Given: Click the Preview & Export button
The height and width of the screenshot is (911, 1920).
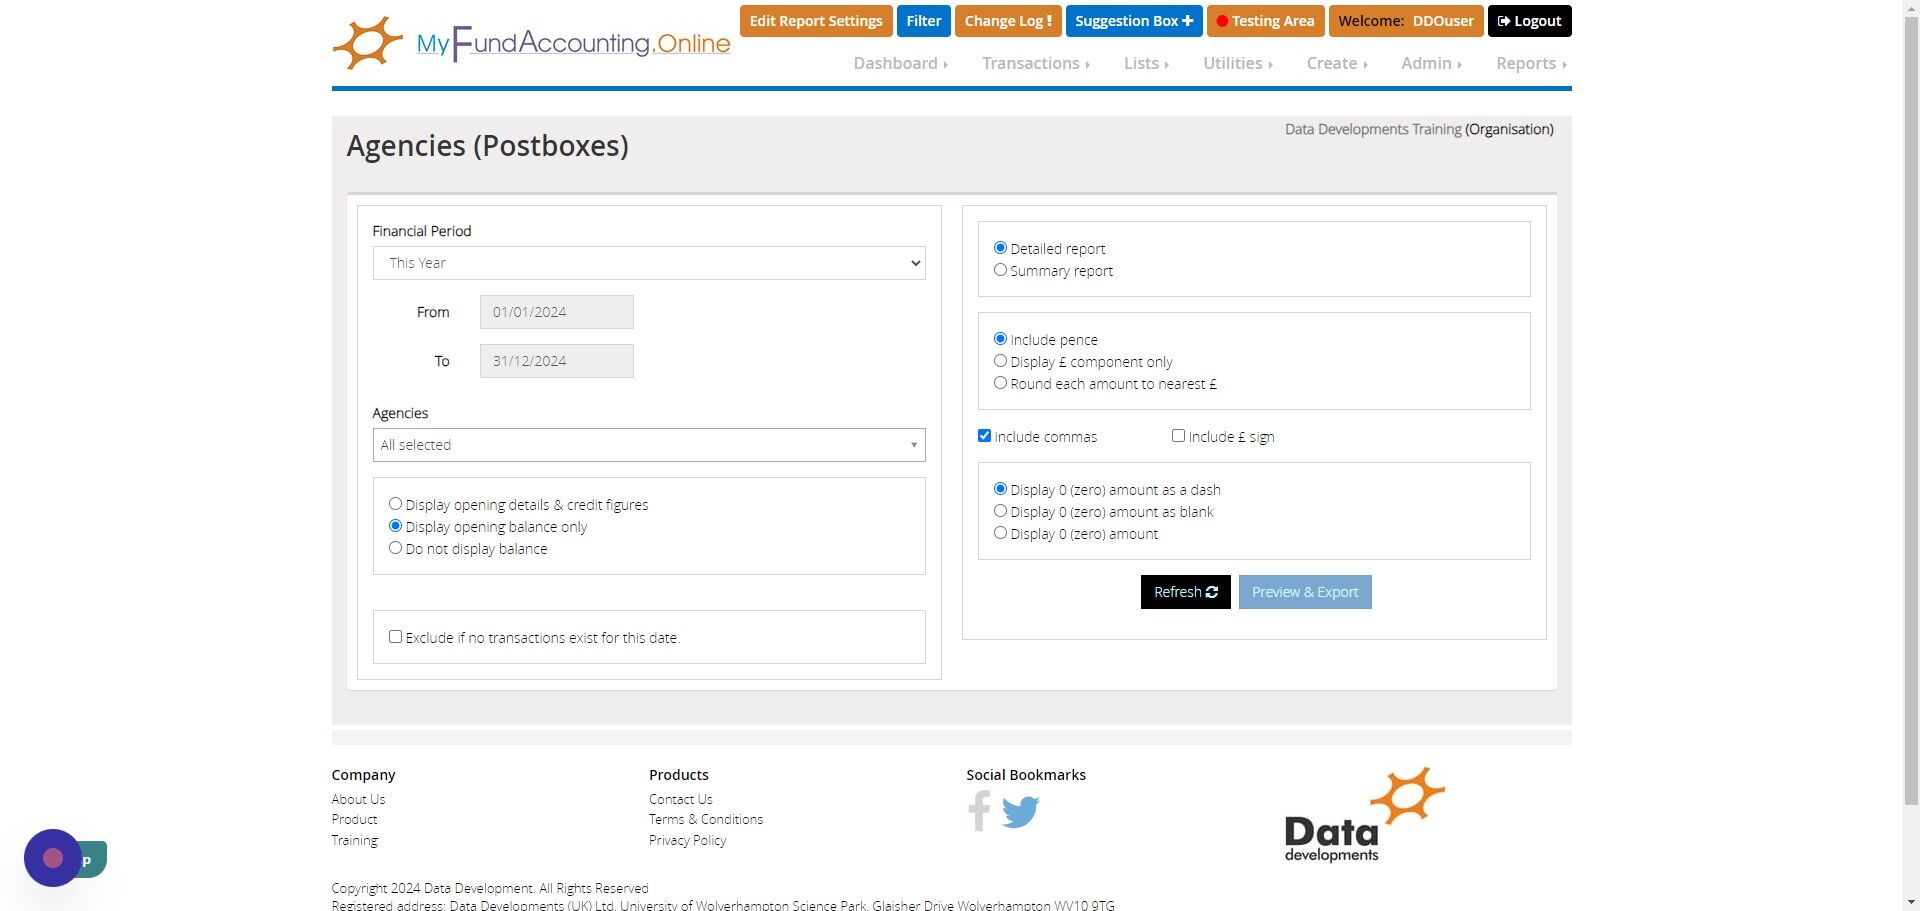Looking at the screenshot, I should click(x=1305, y=592).
